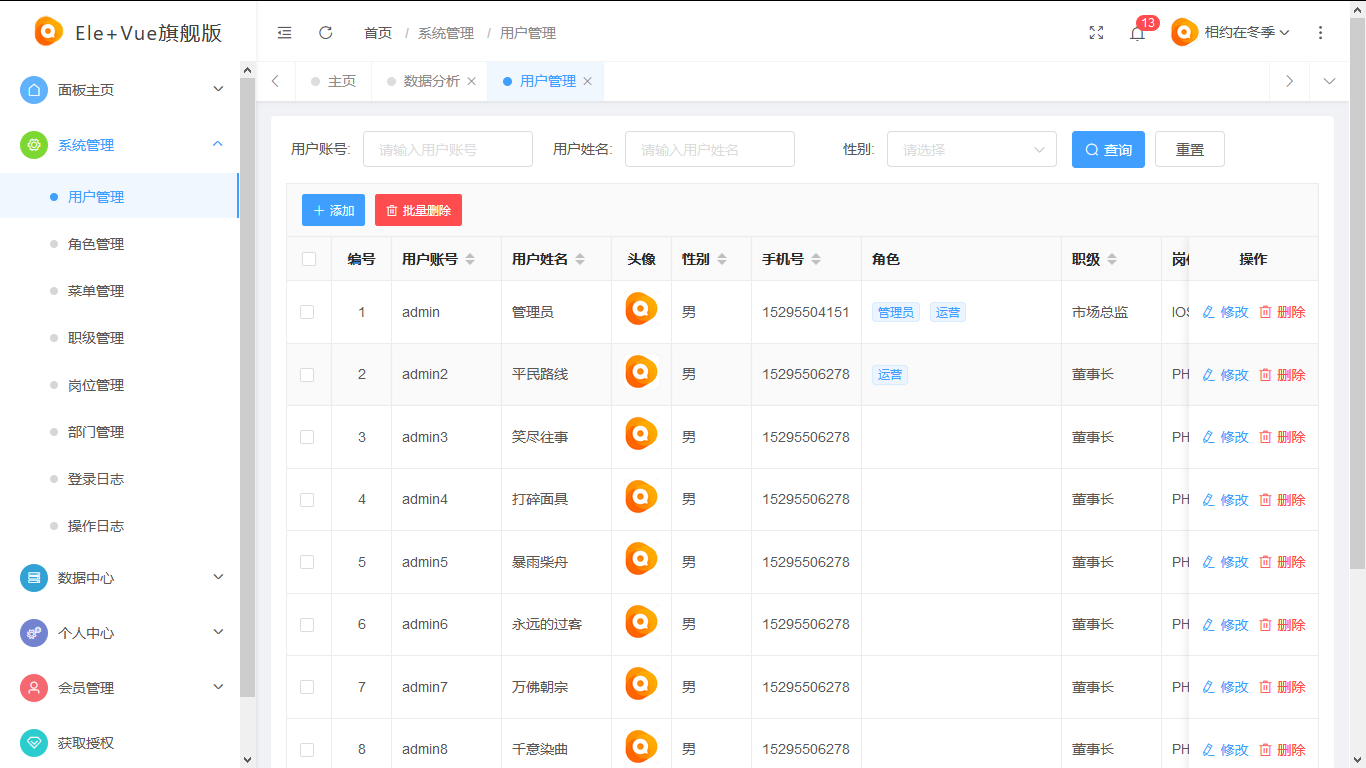This screenshot has width=1366, height=768.
Task: Check the row for admin8
Action: [x=307, y=749]
